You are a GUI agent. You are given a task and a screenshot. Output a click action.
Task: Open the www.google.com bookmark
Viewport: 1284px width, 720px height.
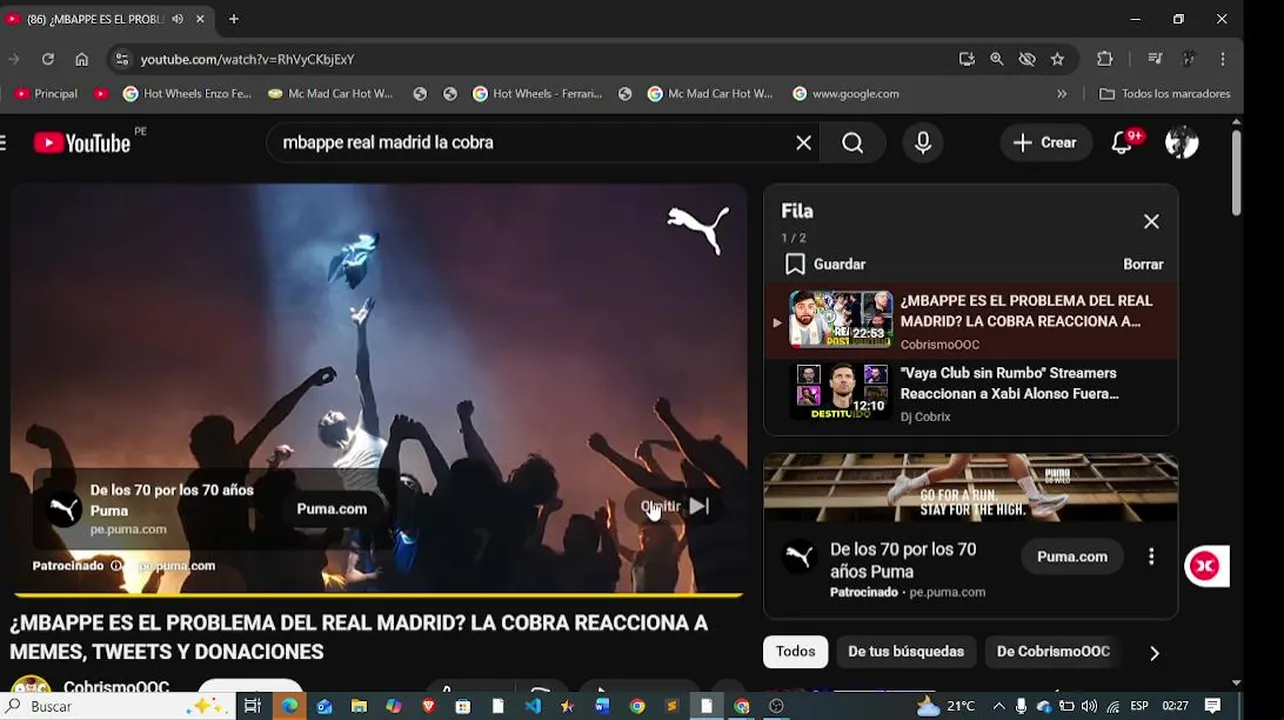pyautogui.click(x=846, y=94)
